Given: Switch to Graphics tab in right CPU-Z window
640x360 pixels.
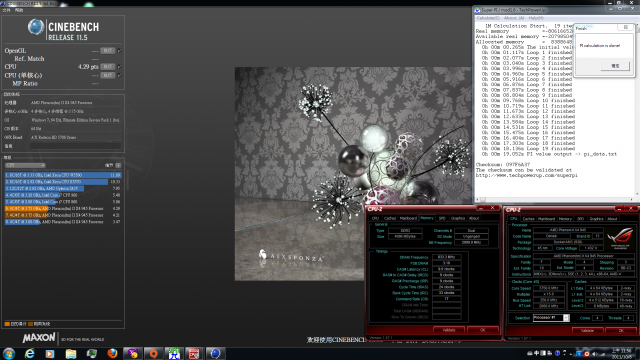Looking at the screenshot, I should (x=596, y=219).
